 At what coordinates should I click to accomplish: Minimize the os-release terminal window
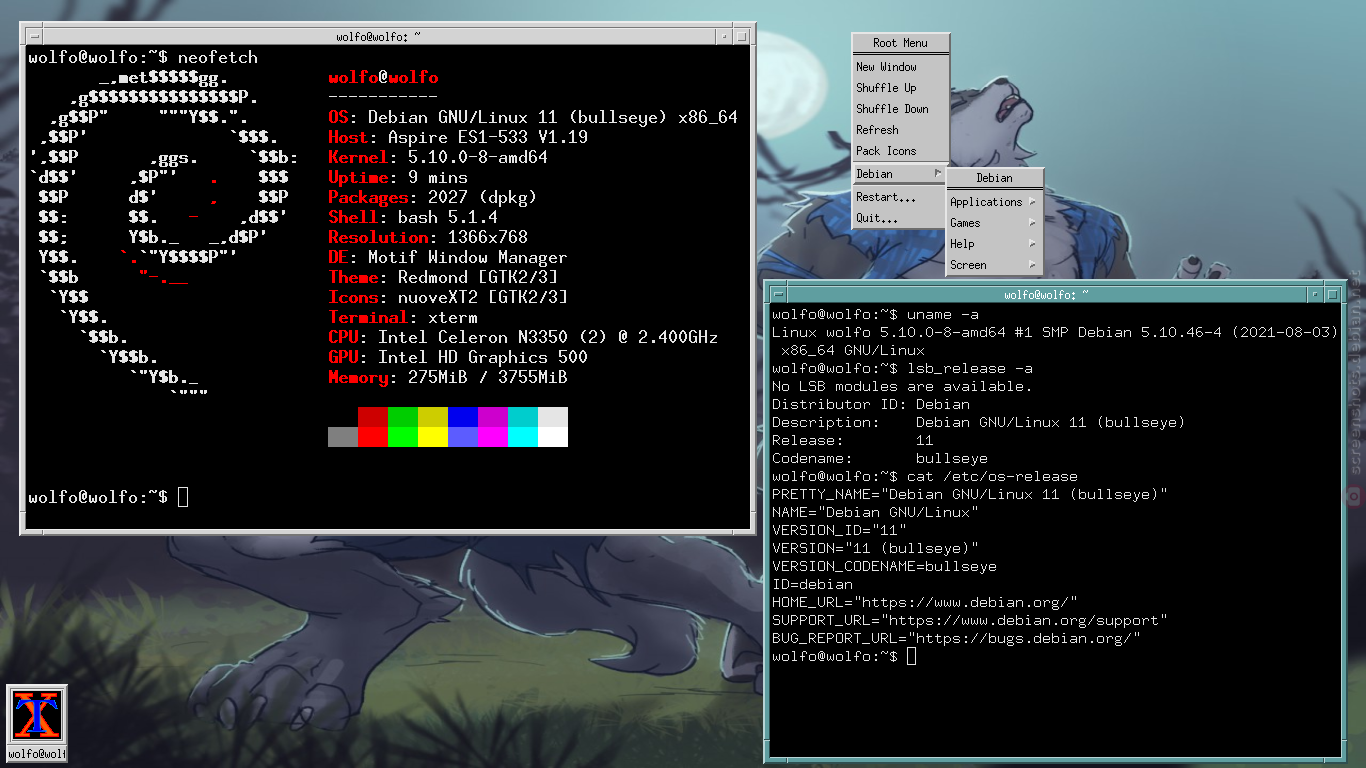[x=1315, y=294]
